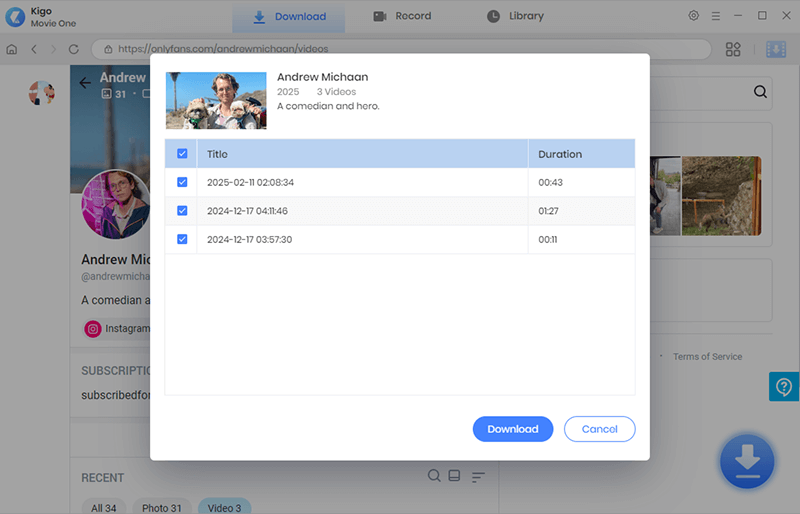The image size is (800, 514).
Task: Open the recent posts sort icon
Action: click(x=478, y=477)
